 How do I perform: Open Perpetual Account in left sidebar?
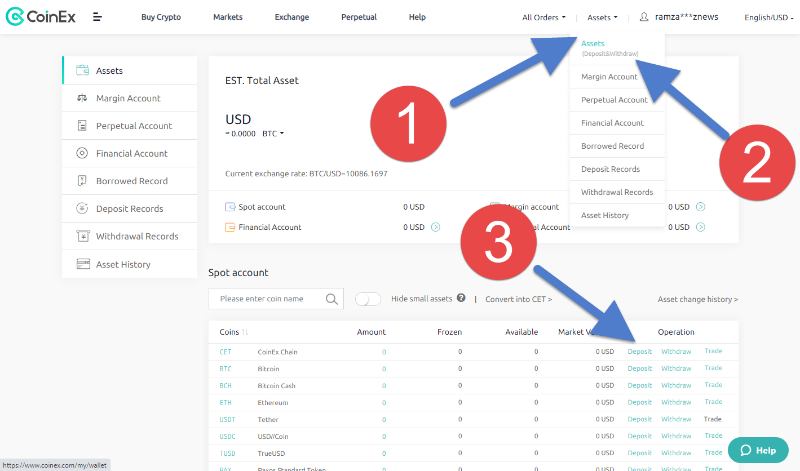130,126
